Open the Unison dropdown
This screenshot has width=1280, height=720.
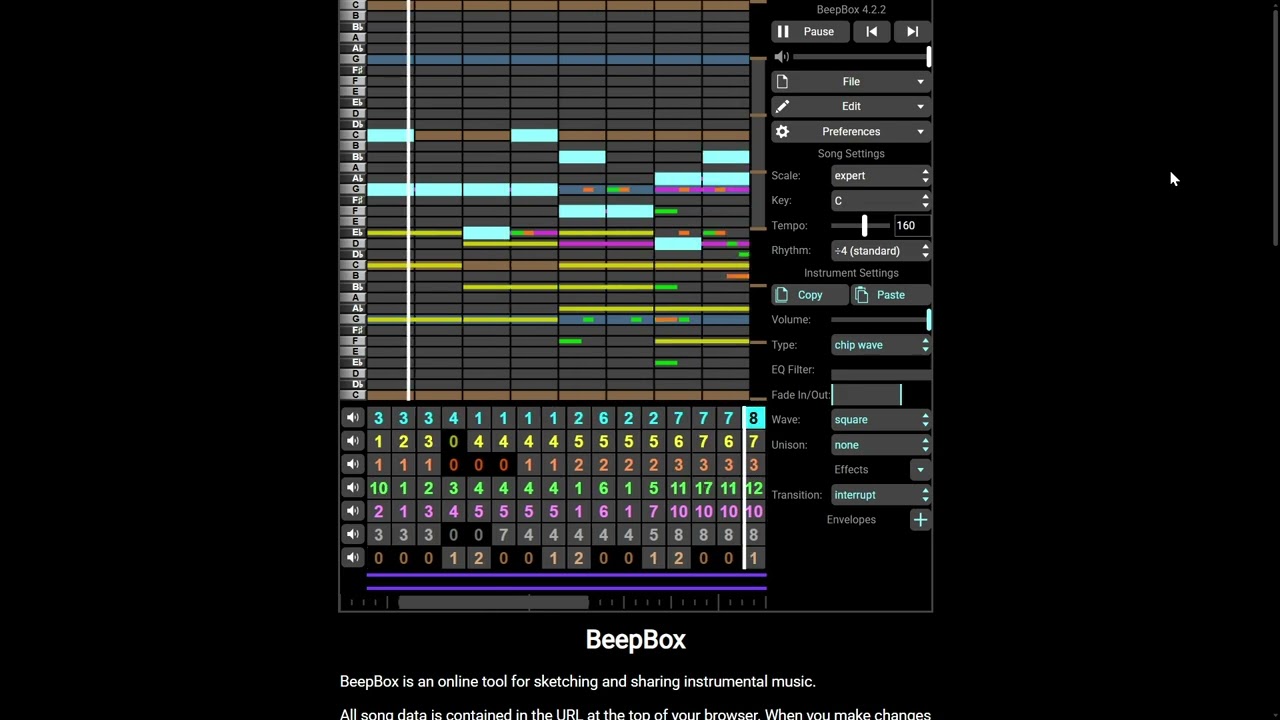(881, 445)
